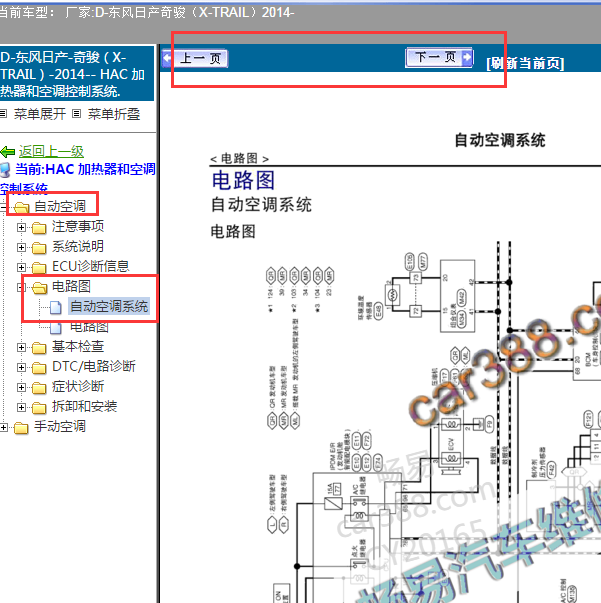Click the 拆卸和安装 folder icon
601x603 pixels.
coord(39,408)
